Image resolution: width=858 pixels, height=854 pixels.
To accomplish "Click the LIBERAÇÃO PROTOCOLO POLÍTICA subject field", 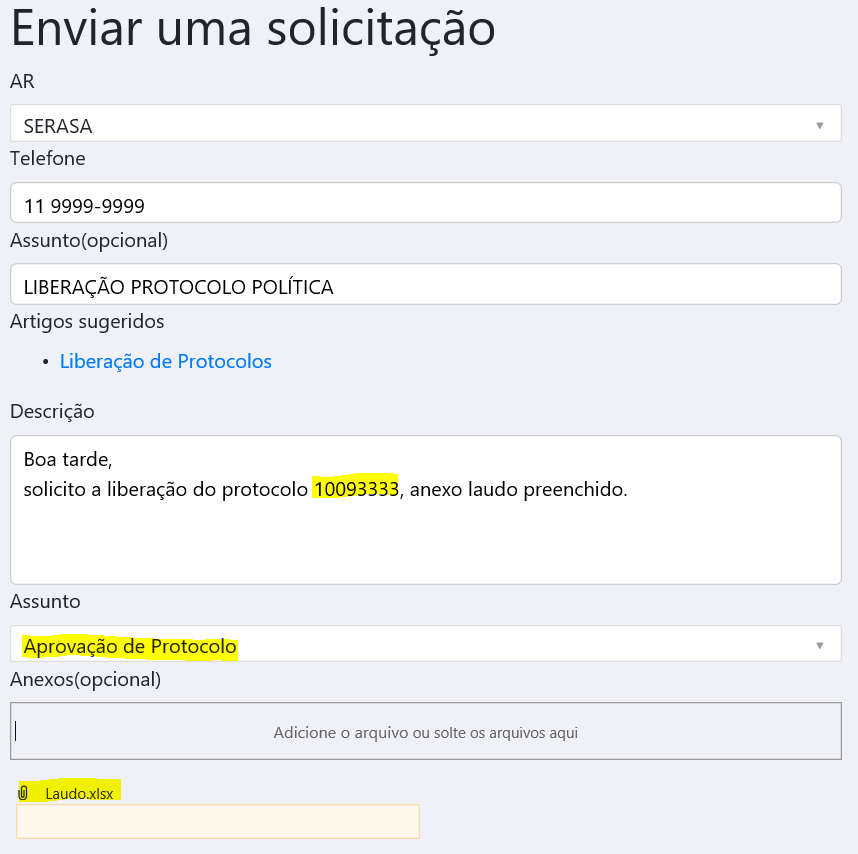I will point(425,286).
